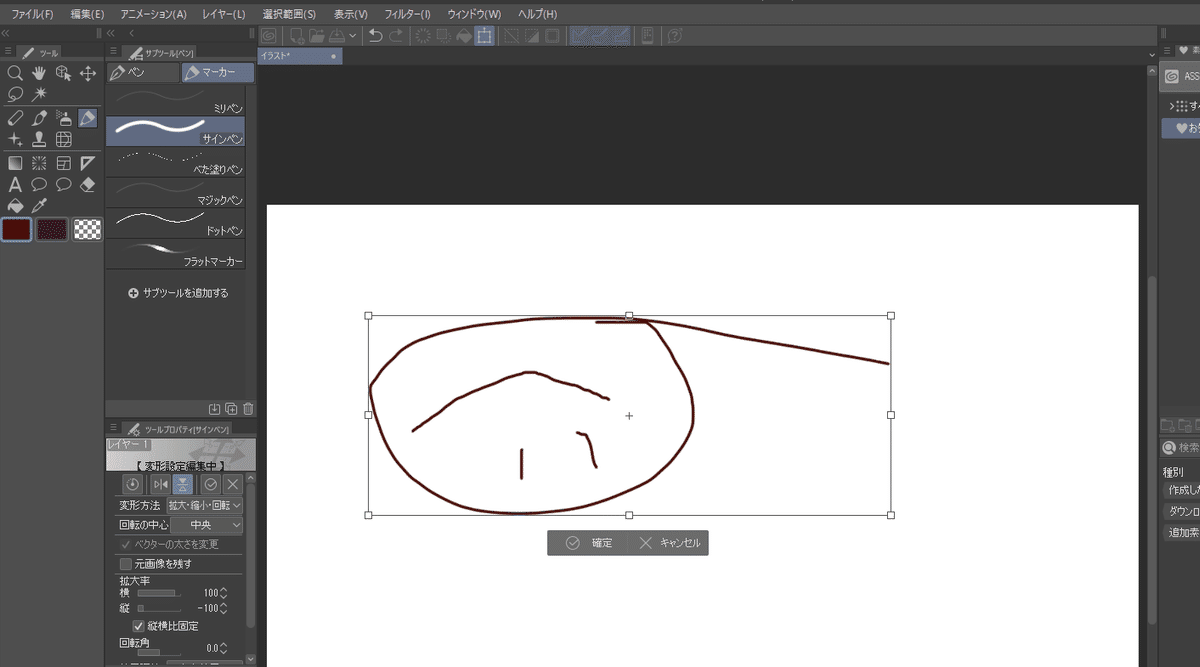Select the Pencil tool icon

[x=15, y=118]
